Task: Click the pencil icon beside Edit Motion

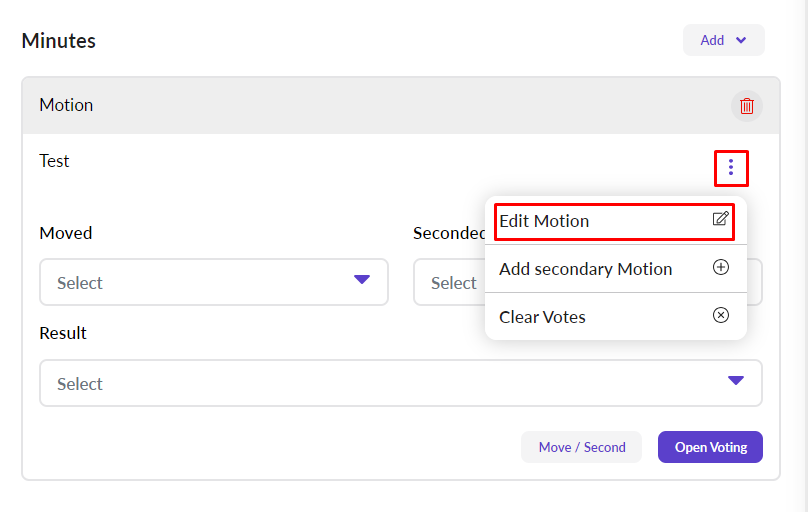Action: pyautogui.click(x=720, y=219)
